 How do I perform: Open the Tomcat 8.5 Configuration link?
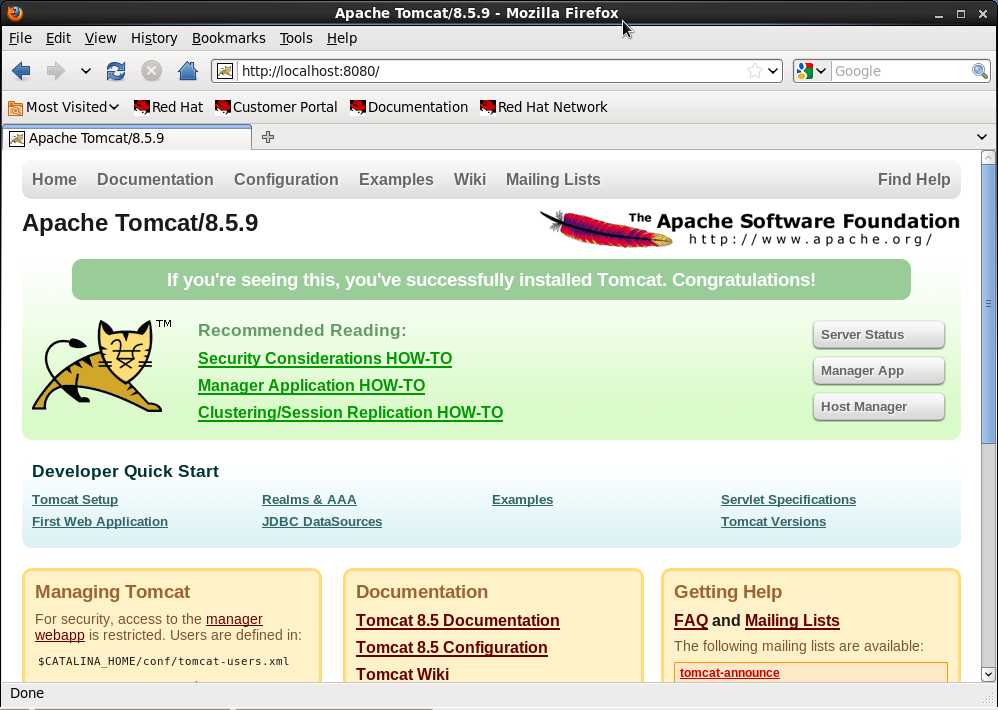[x=451, y=647]
